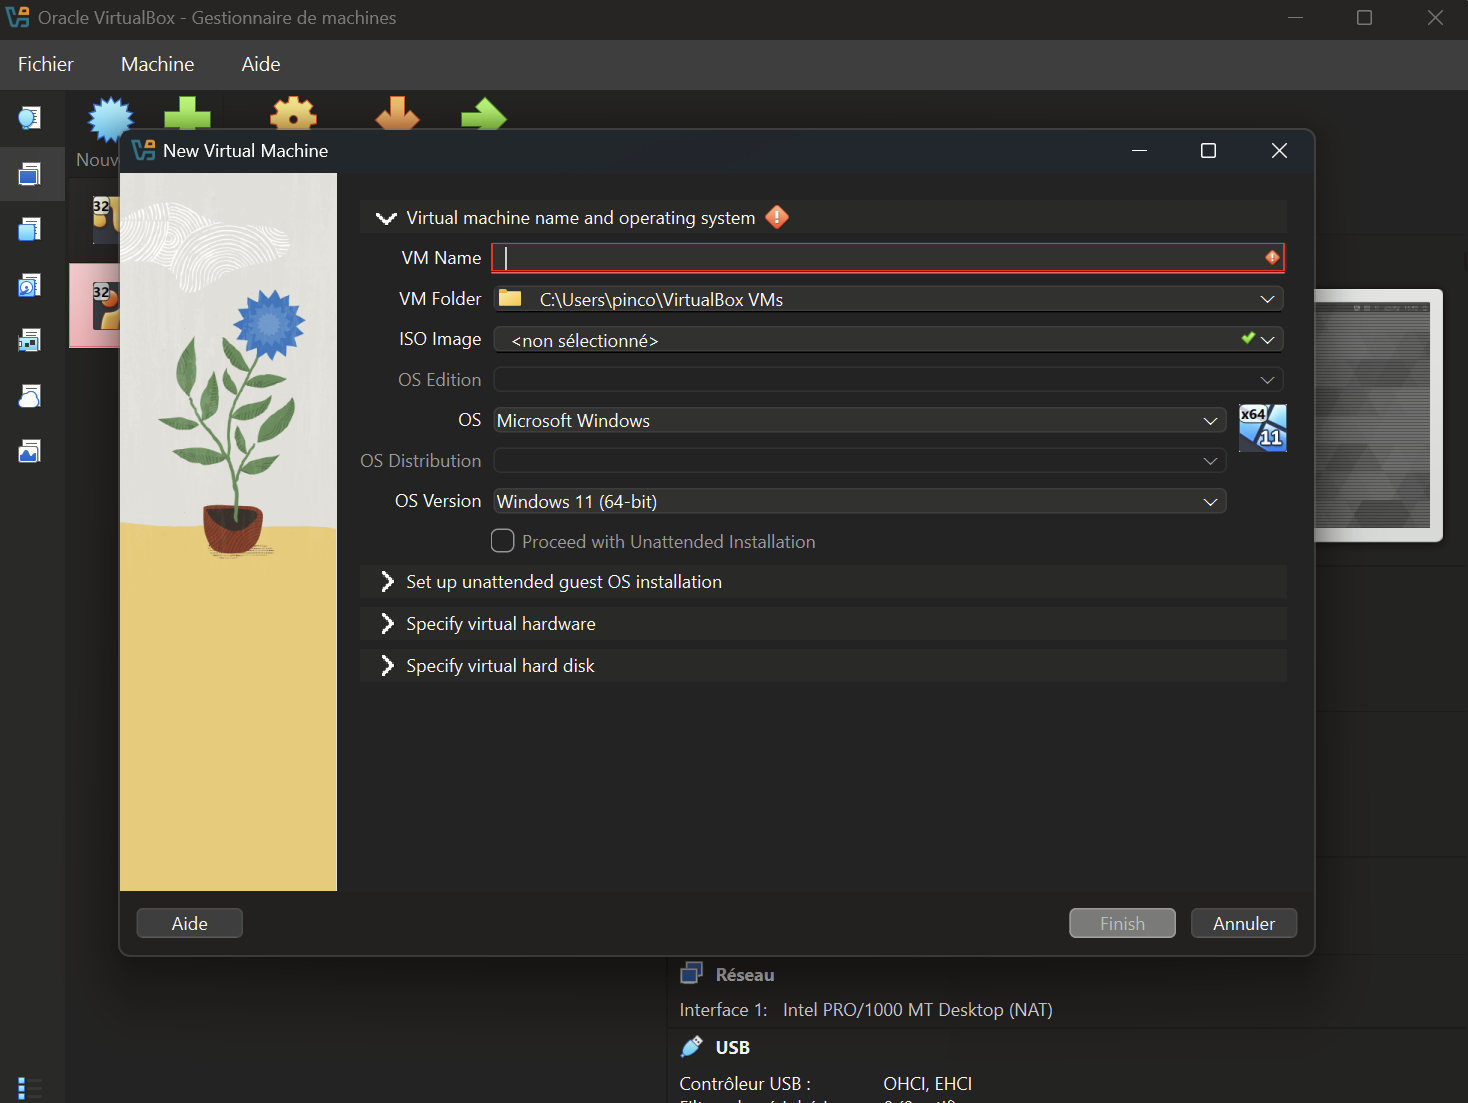Screen dimensions: 1468x1103
Task: Click the Finish button
Action: [1122, 923]
